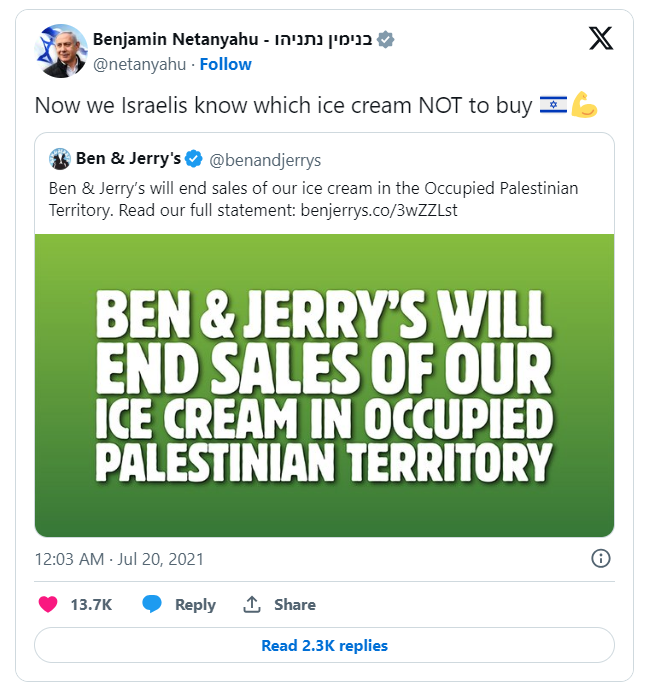Like the tweet with the heart icon
Viewport: 662px width, 685px height.
pos(48,605)
